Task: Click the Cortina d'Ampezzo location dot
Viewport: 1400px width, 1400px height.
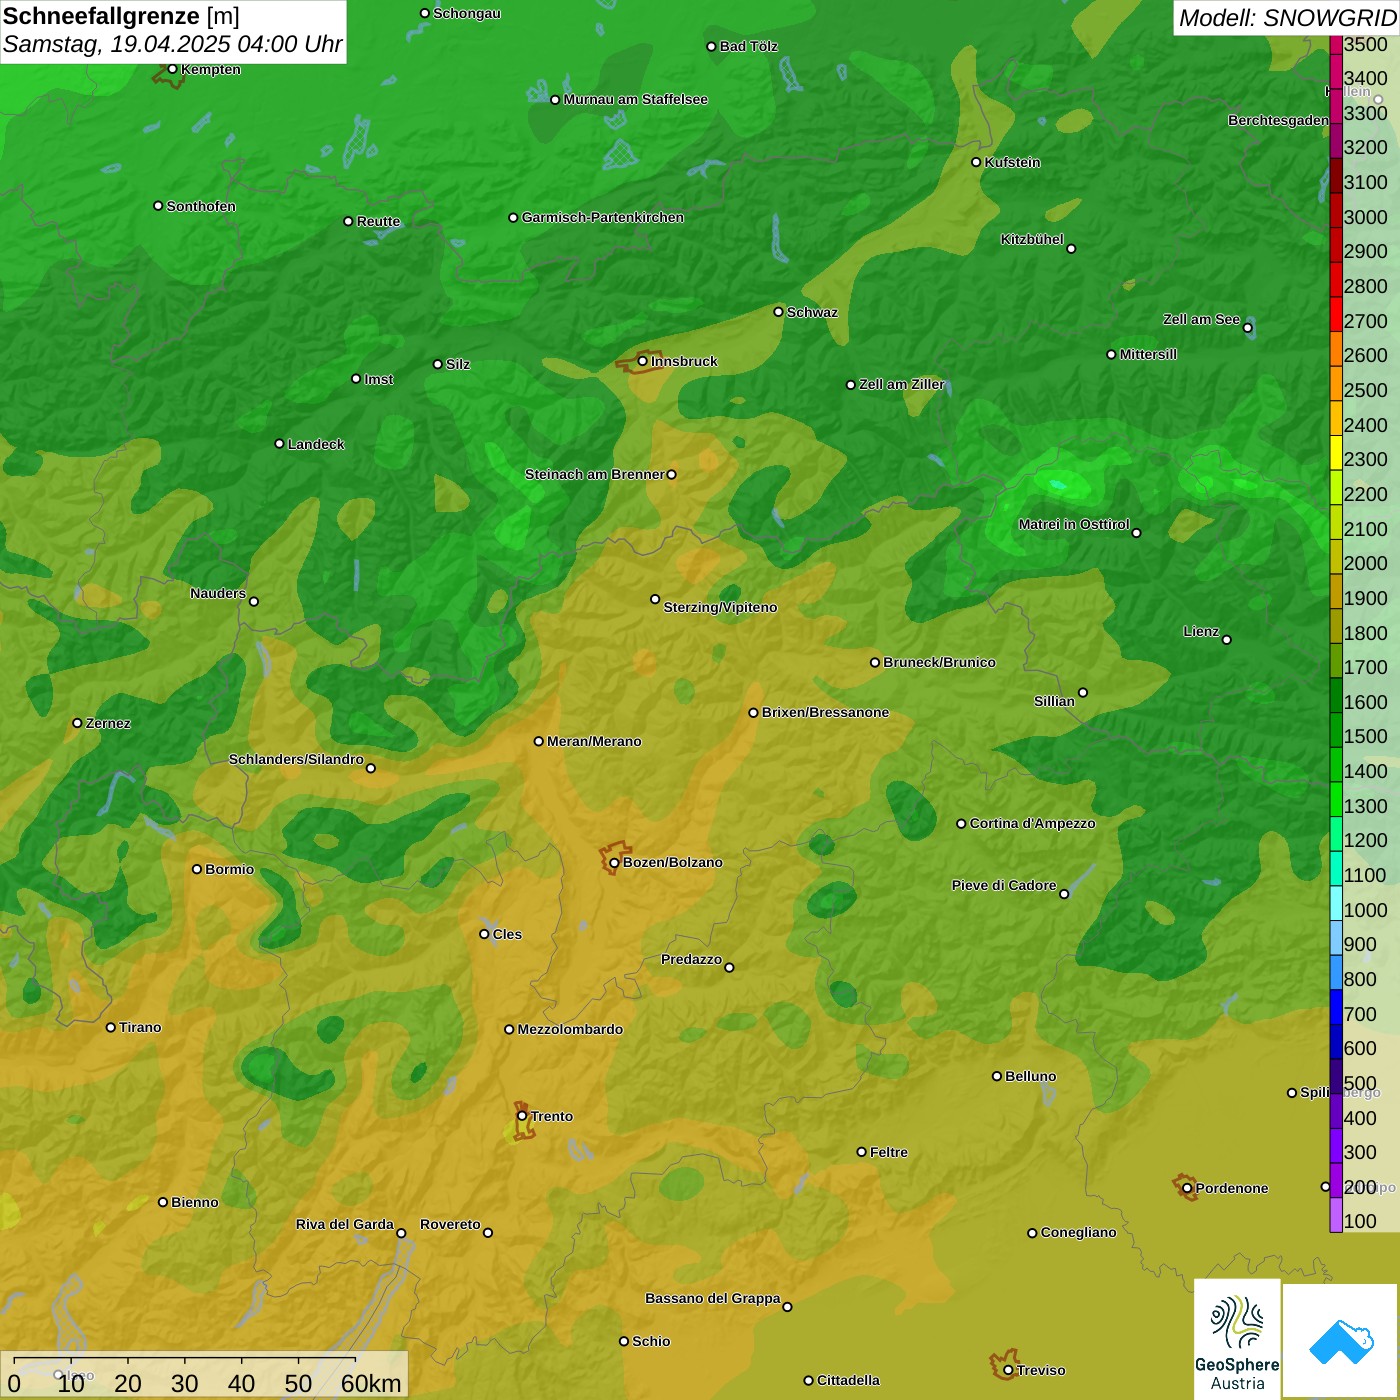Action: click(961, 824)
